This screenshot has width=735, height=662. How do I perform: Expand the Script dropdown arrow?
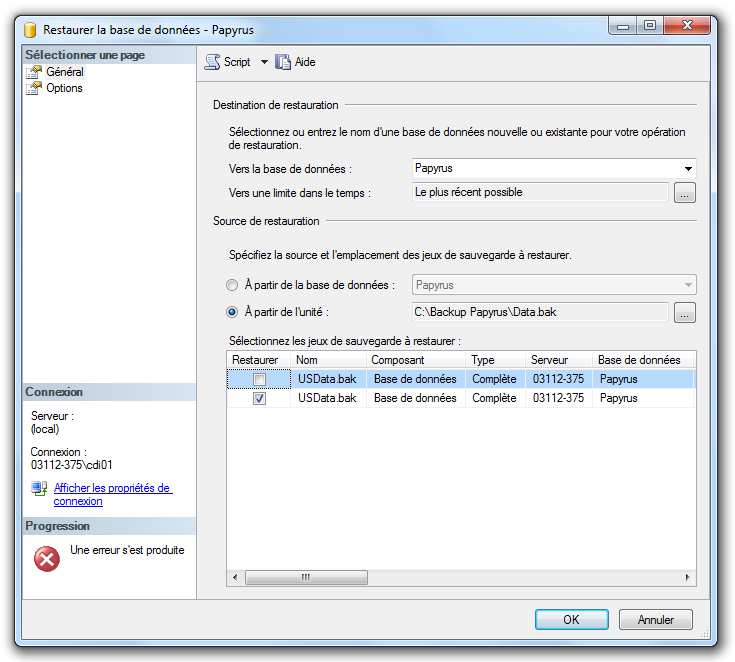click(x=264, y=62)
